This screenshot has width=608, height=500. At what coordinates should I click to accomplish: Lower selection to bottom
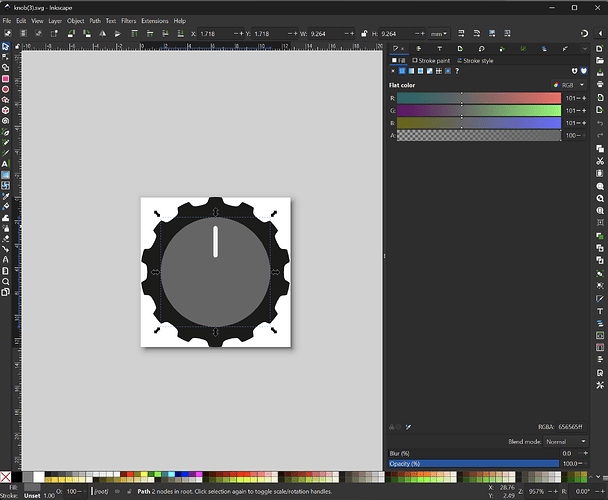click(x=180, y=34)
